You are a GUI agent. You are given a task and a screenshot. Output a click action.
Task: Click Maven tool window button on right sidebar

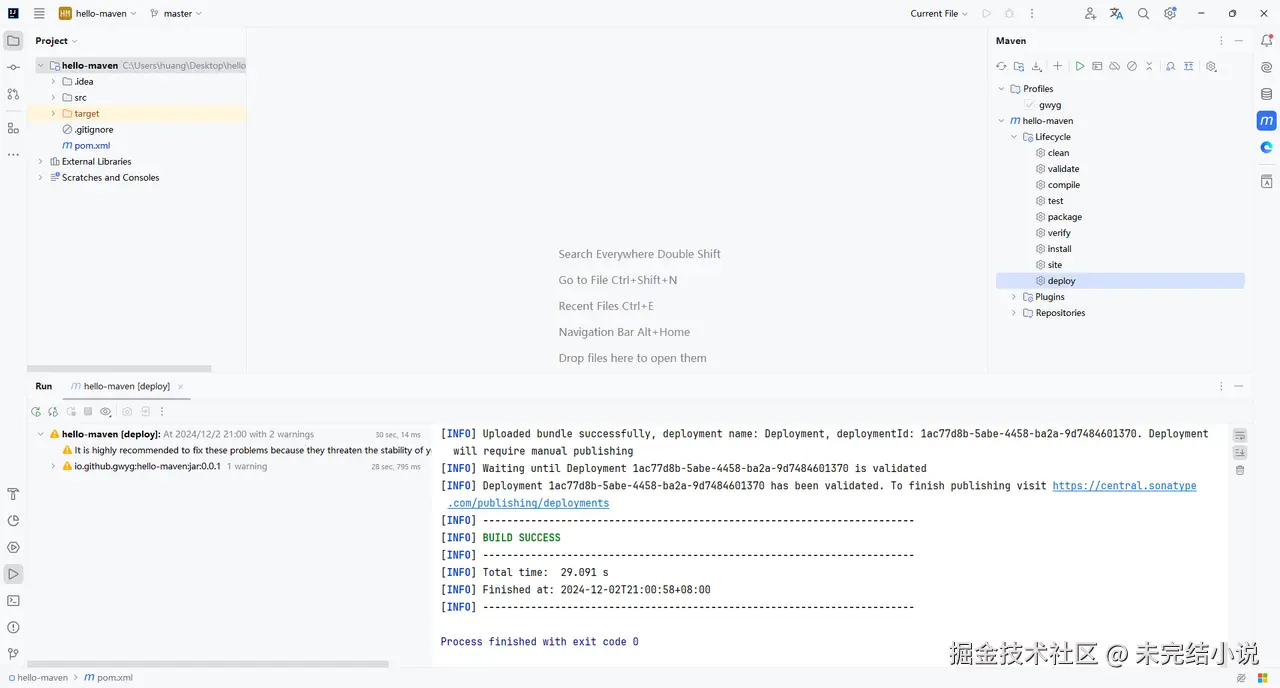tap(1266, 120)
